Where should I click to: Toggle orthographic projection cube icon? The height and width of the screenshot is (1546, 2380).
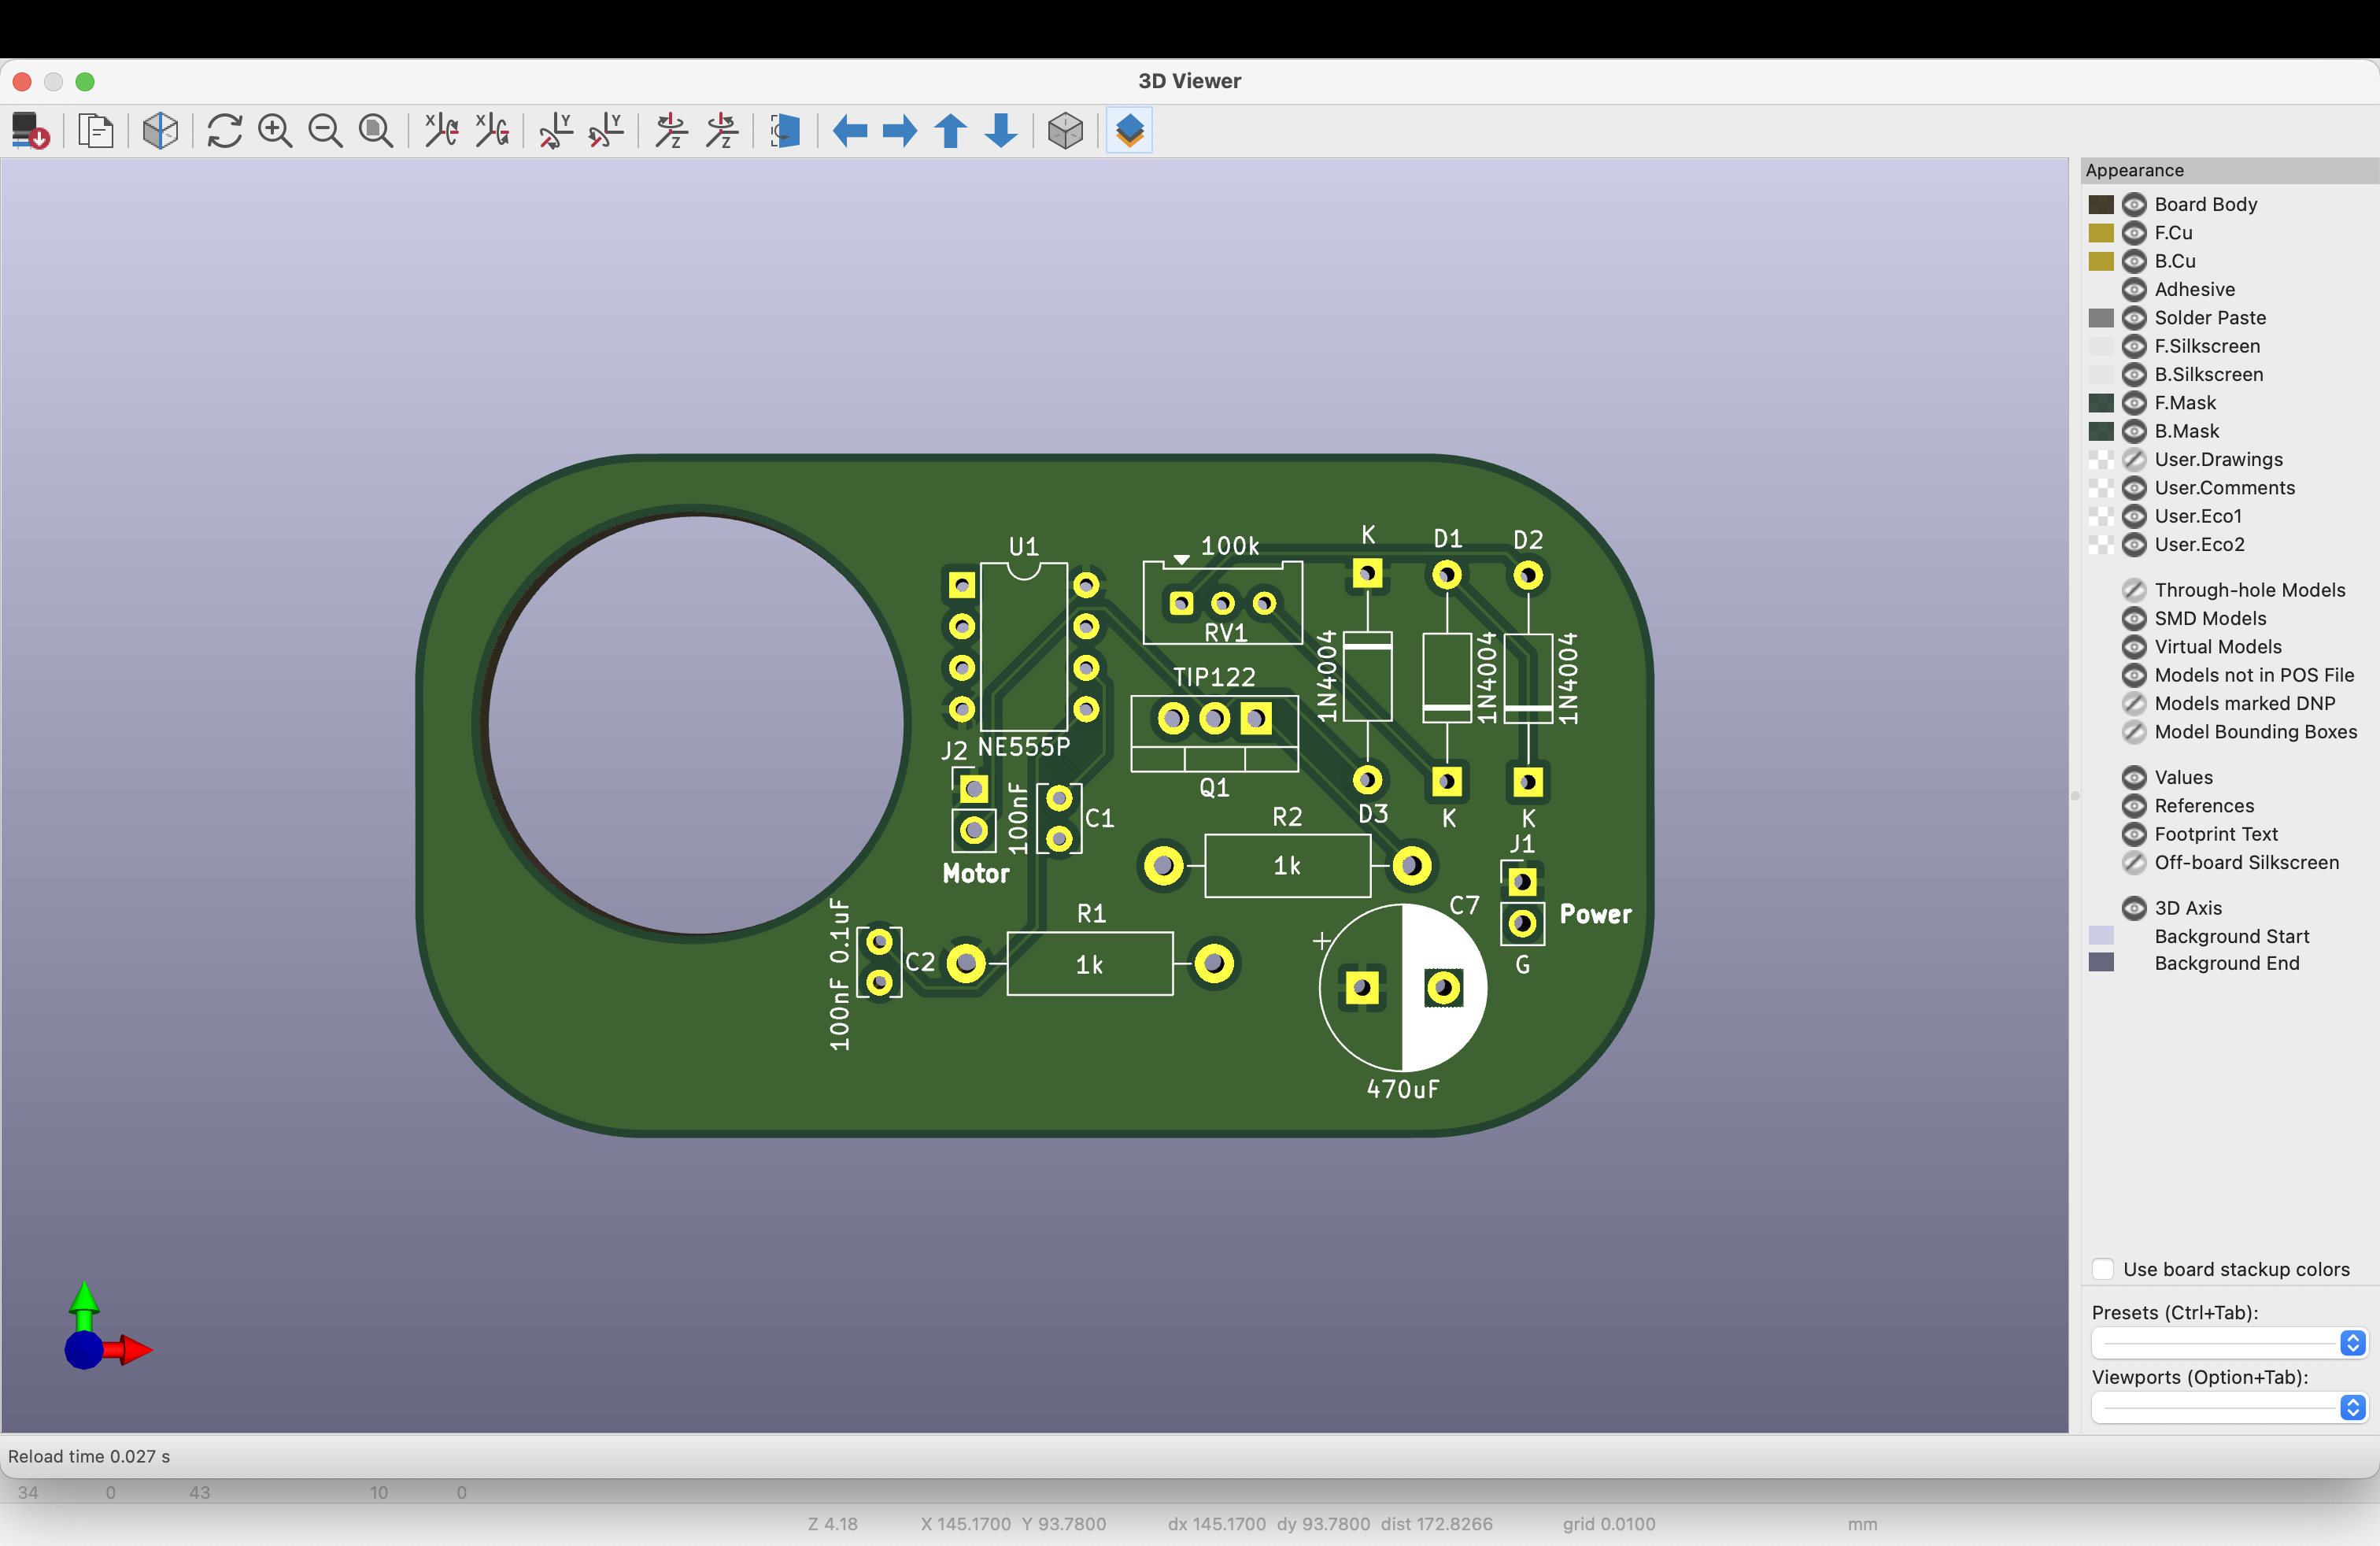coord(1066,131)
